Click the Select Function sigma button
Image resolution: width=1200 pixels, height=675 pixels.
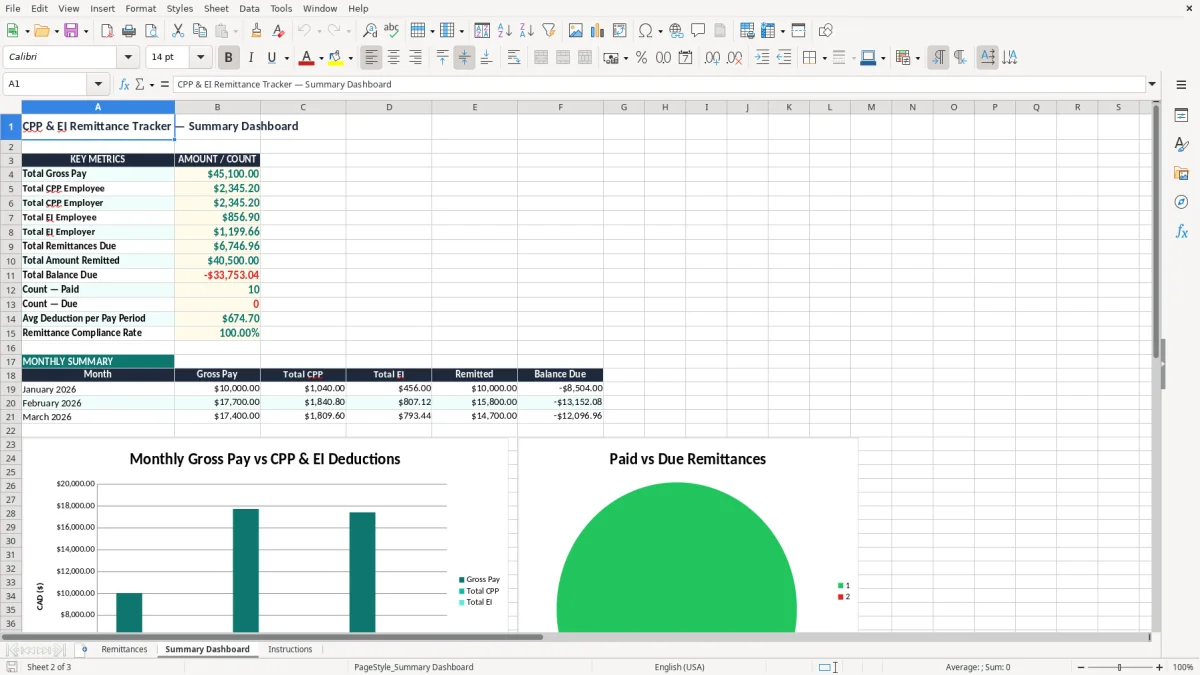pos(140,84)
